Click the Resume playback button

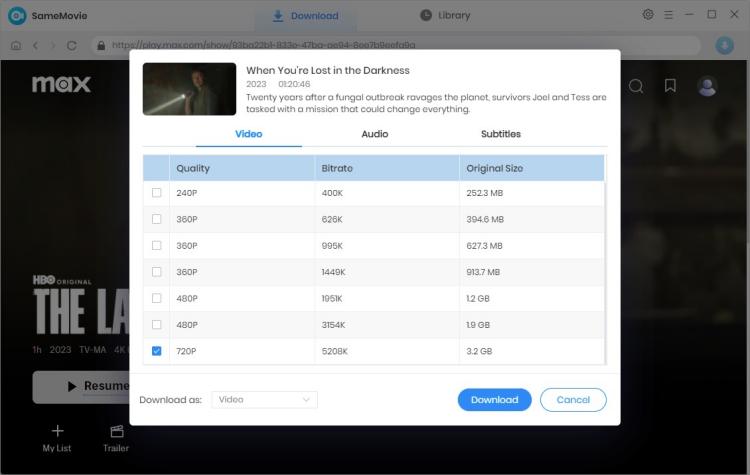[x=81, y=387]
